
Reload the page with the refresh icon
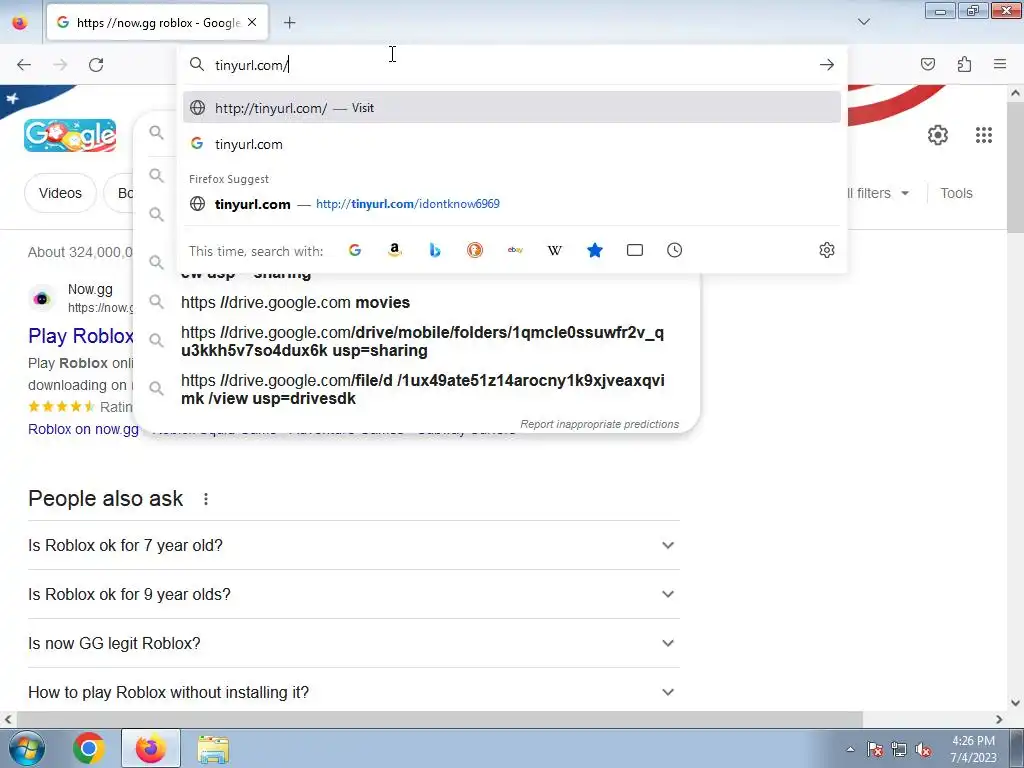96,65
